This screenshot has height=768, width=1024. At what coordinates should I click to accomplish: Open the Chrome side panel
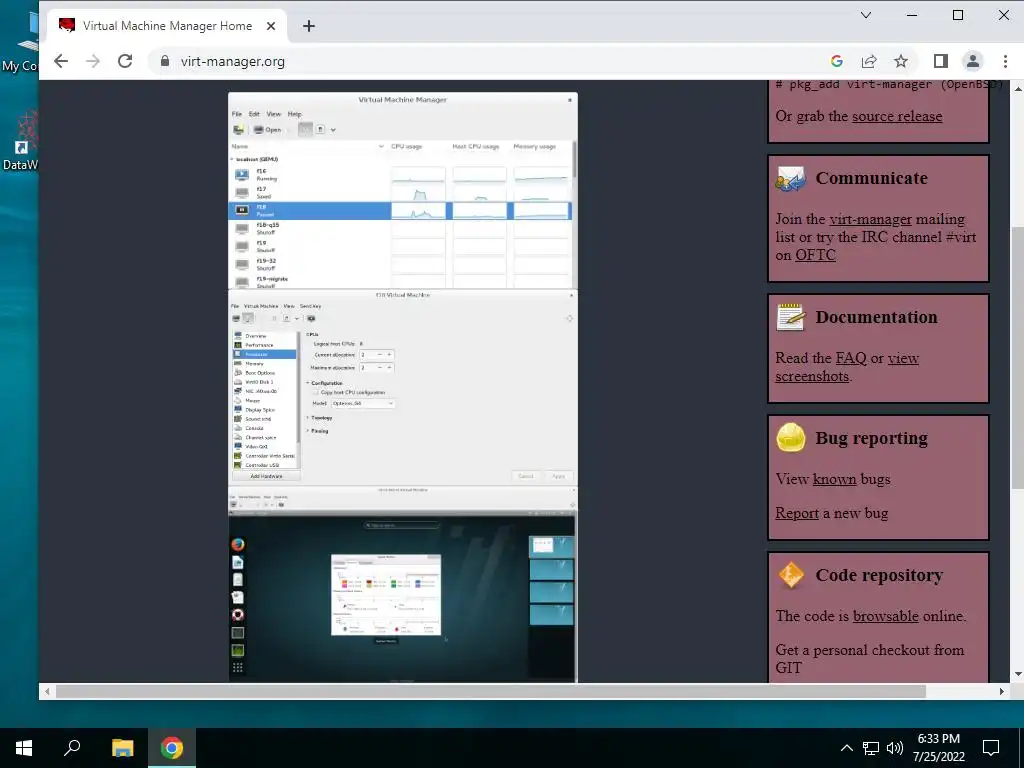pyautogui.click(x=940, y=61)
